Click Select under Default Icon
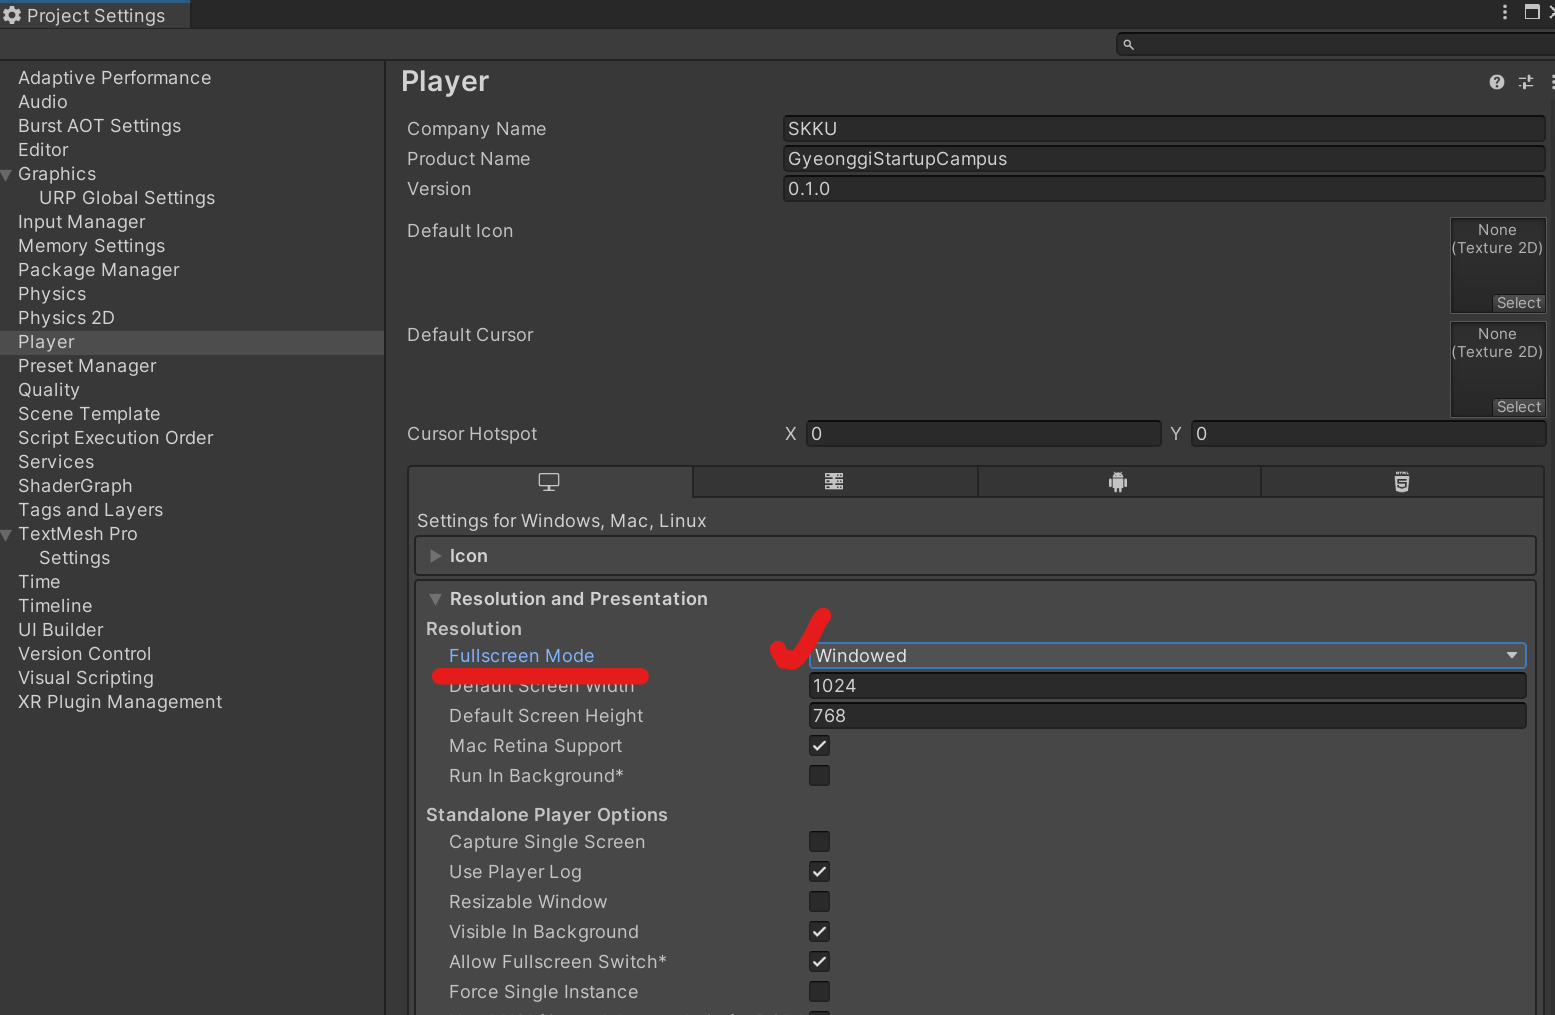This screenshot has width=1555, height=1015. 1518,303
